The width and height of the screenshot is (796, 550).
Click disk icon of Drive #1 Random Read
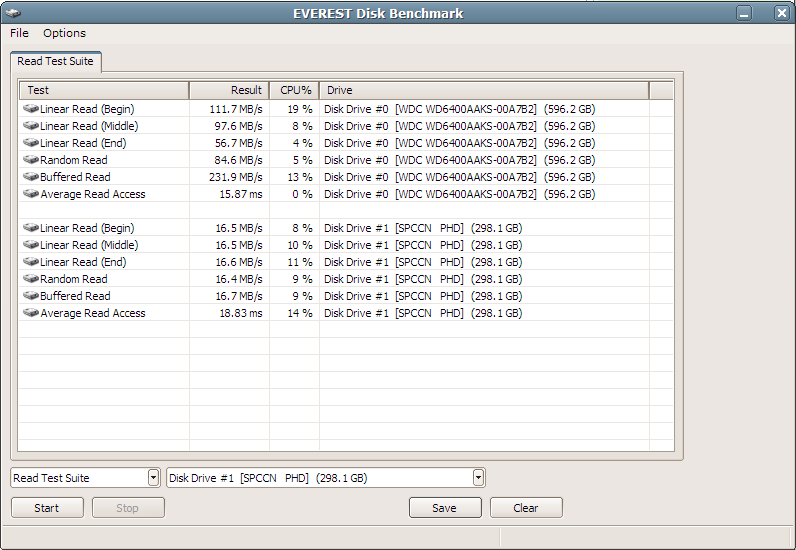coord(31,279)
